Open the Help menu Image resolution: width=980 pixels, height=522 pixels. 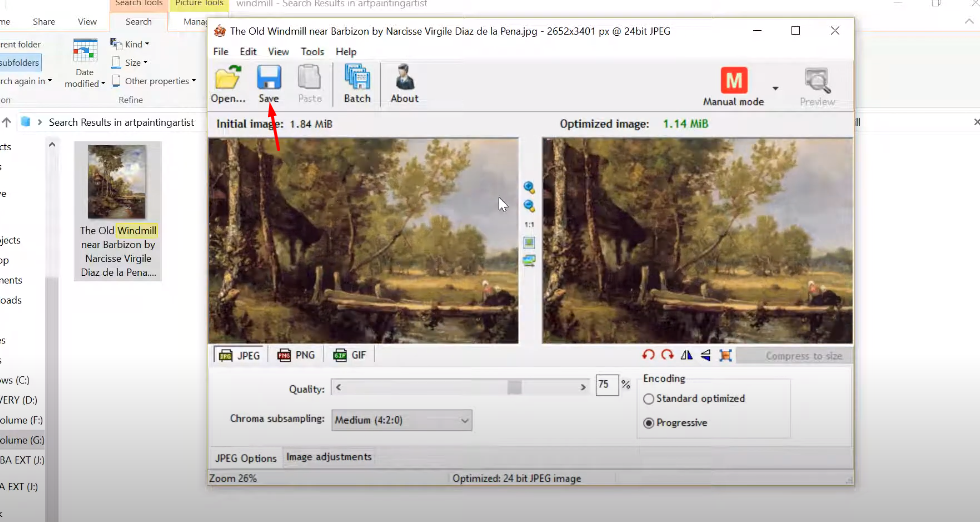point(346,51)
